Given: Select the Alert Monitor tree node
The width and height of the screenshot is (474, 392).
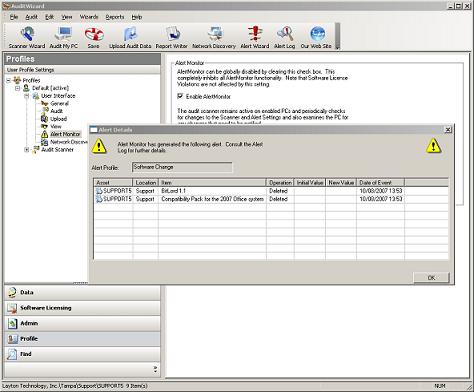Looking at the screenshot, I should point(65,134).
